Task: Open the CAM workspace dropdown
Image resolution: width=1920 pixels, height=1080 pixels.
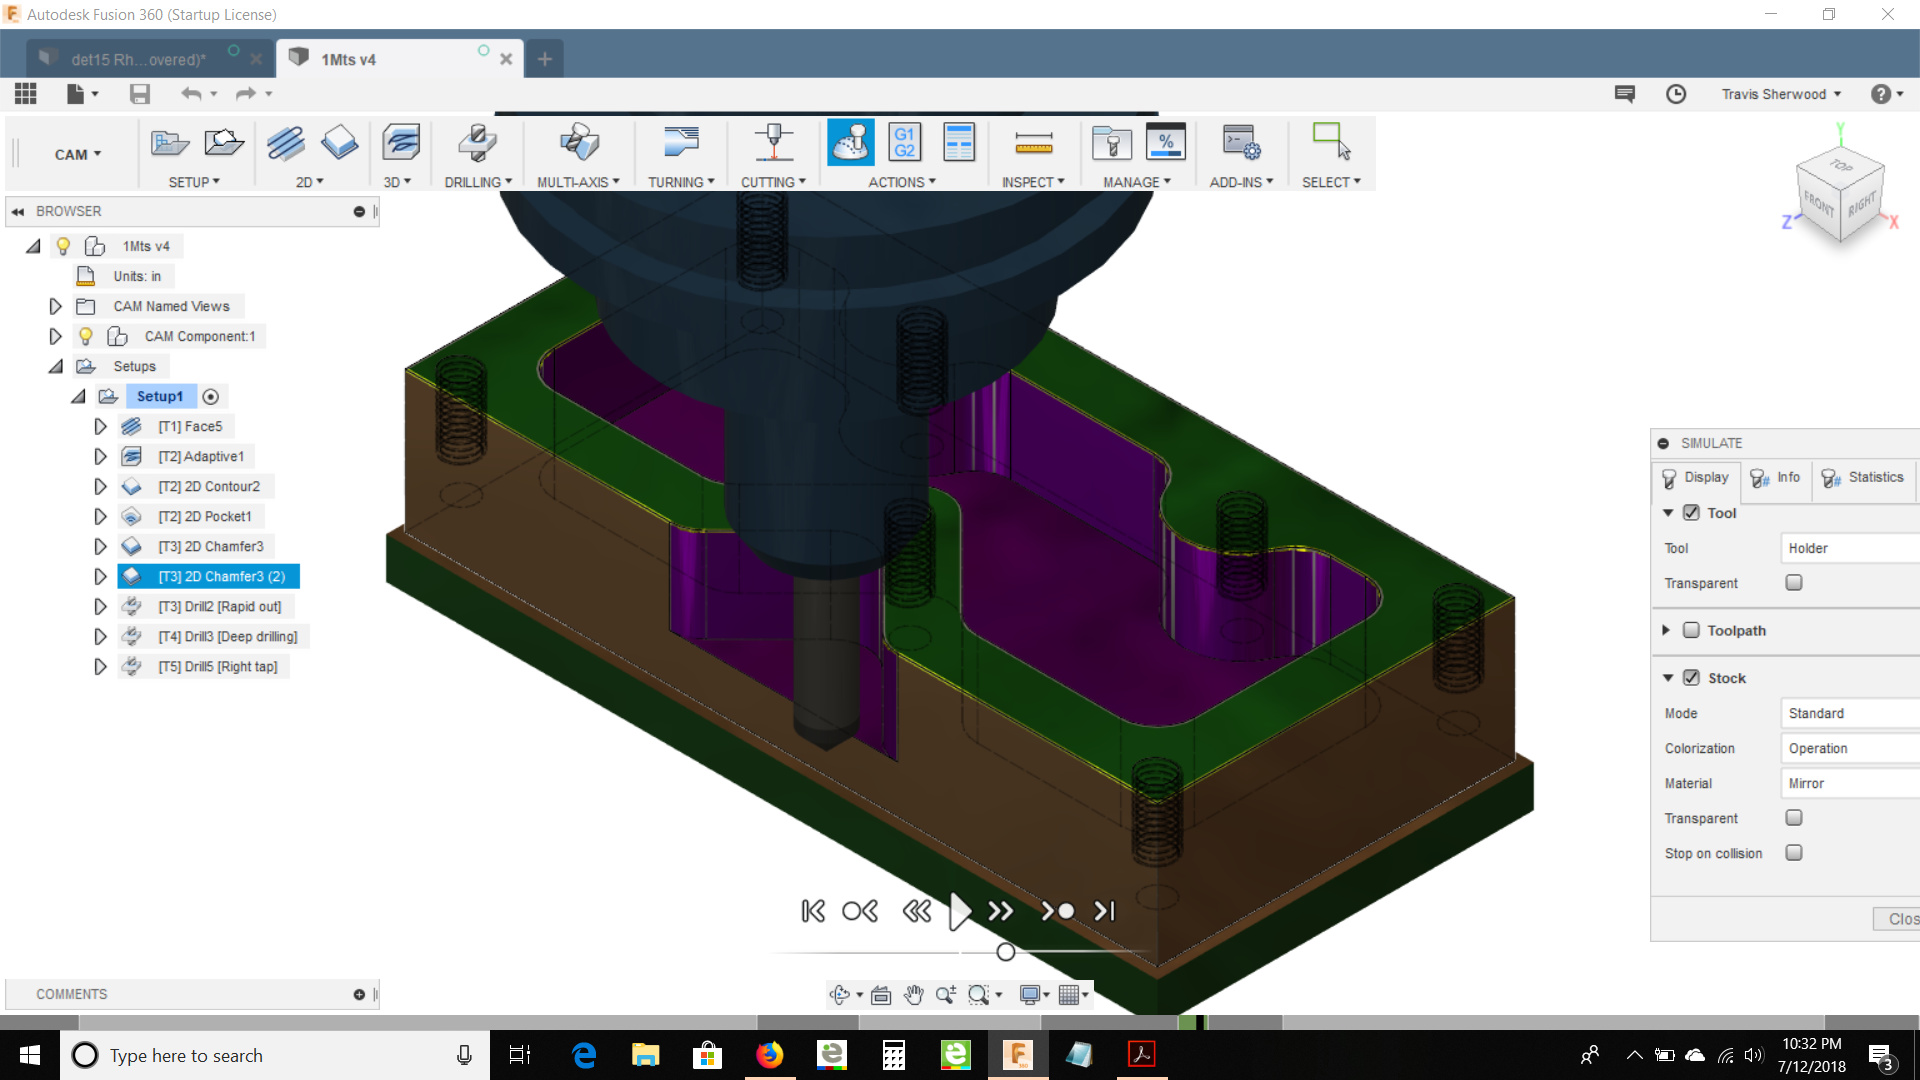Action: pos(78,154)
